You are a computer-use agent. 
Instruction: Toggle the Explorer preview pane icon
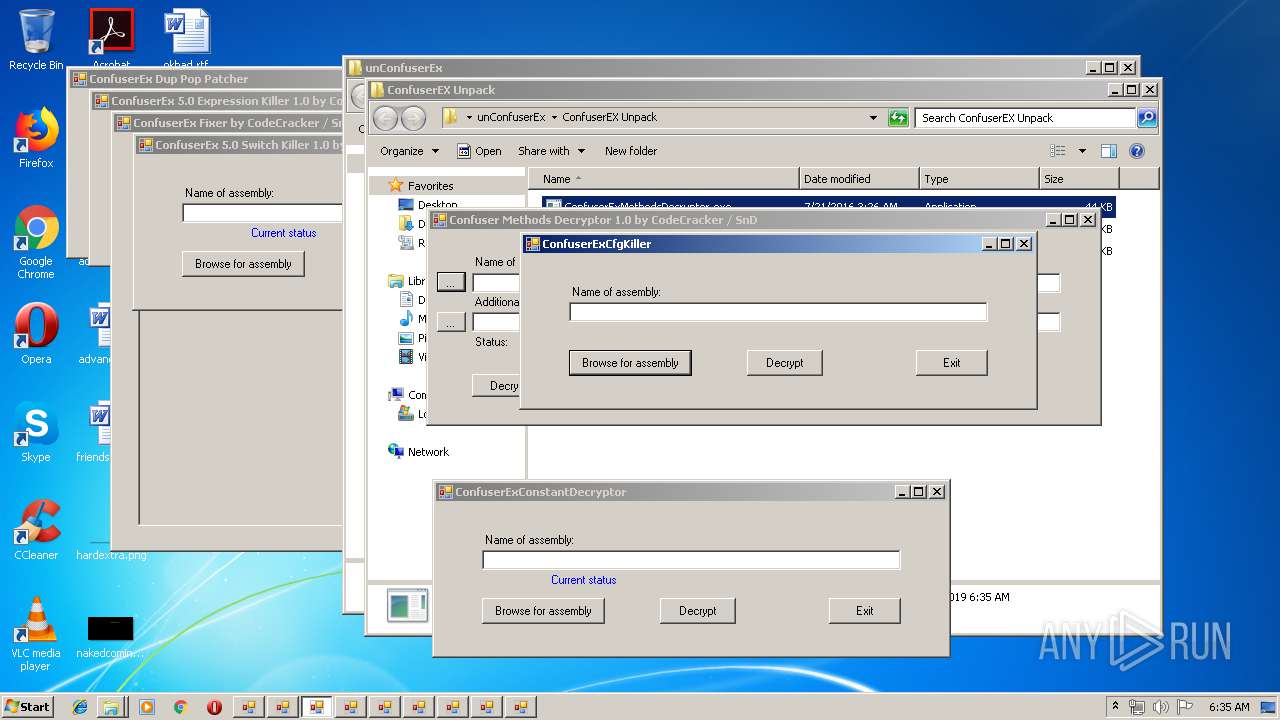click(1108, 151)
